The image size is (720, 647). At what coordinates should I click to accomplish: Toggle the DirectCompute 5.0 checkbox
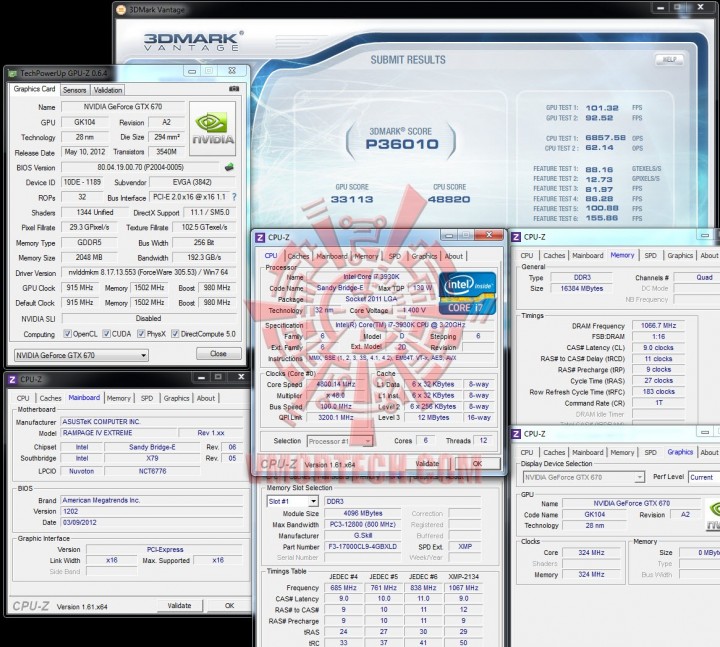(x=175, y=334)
